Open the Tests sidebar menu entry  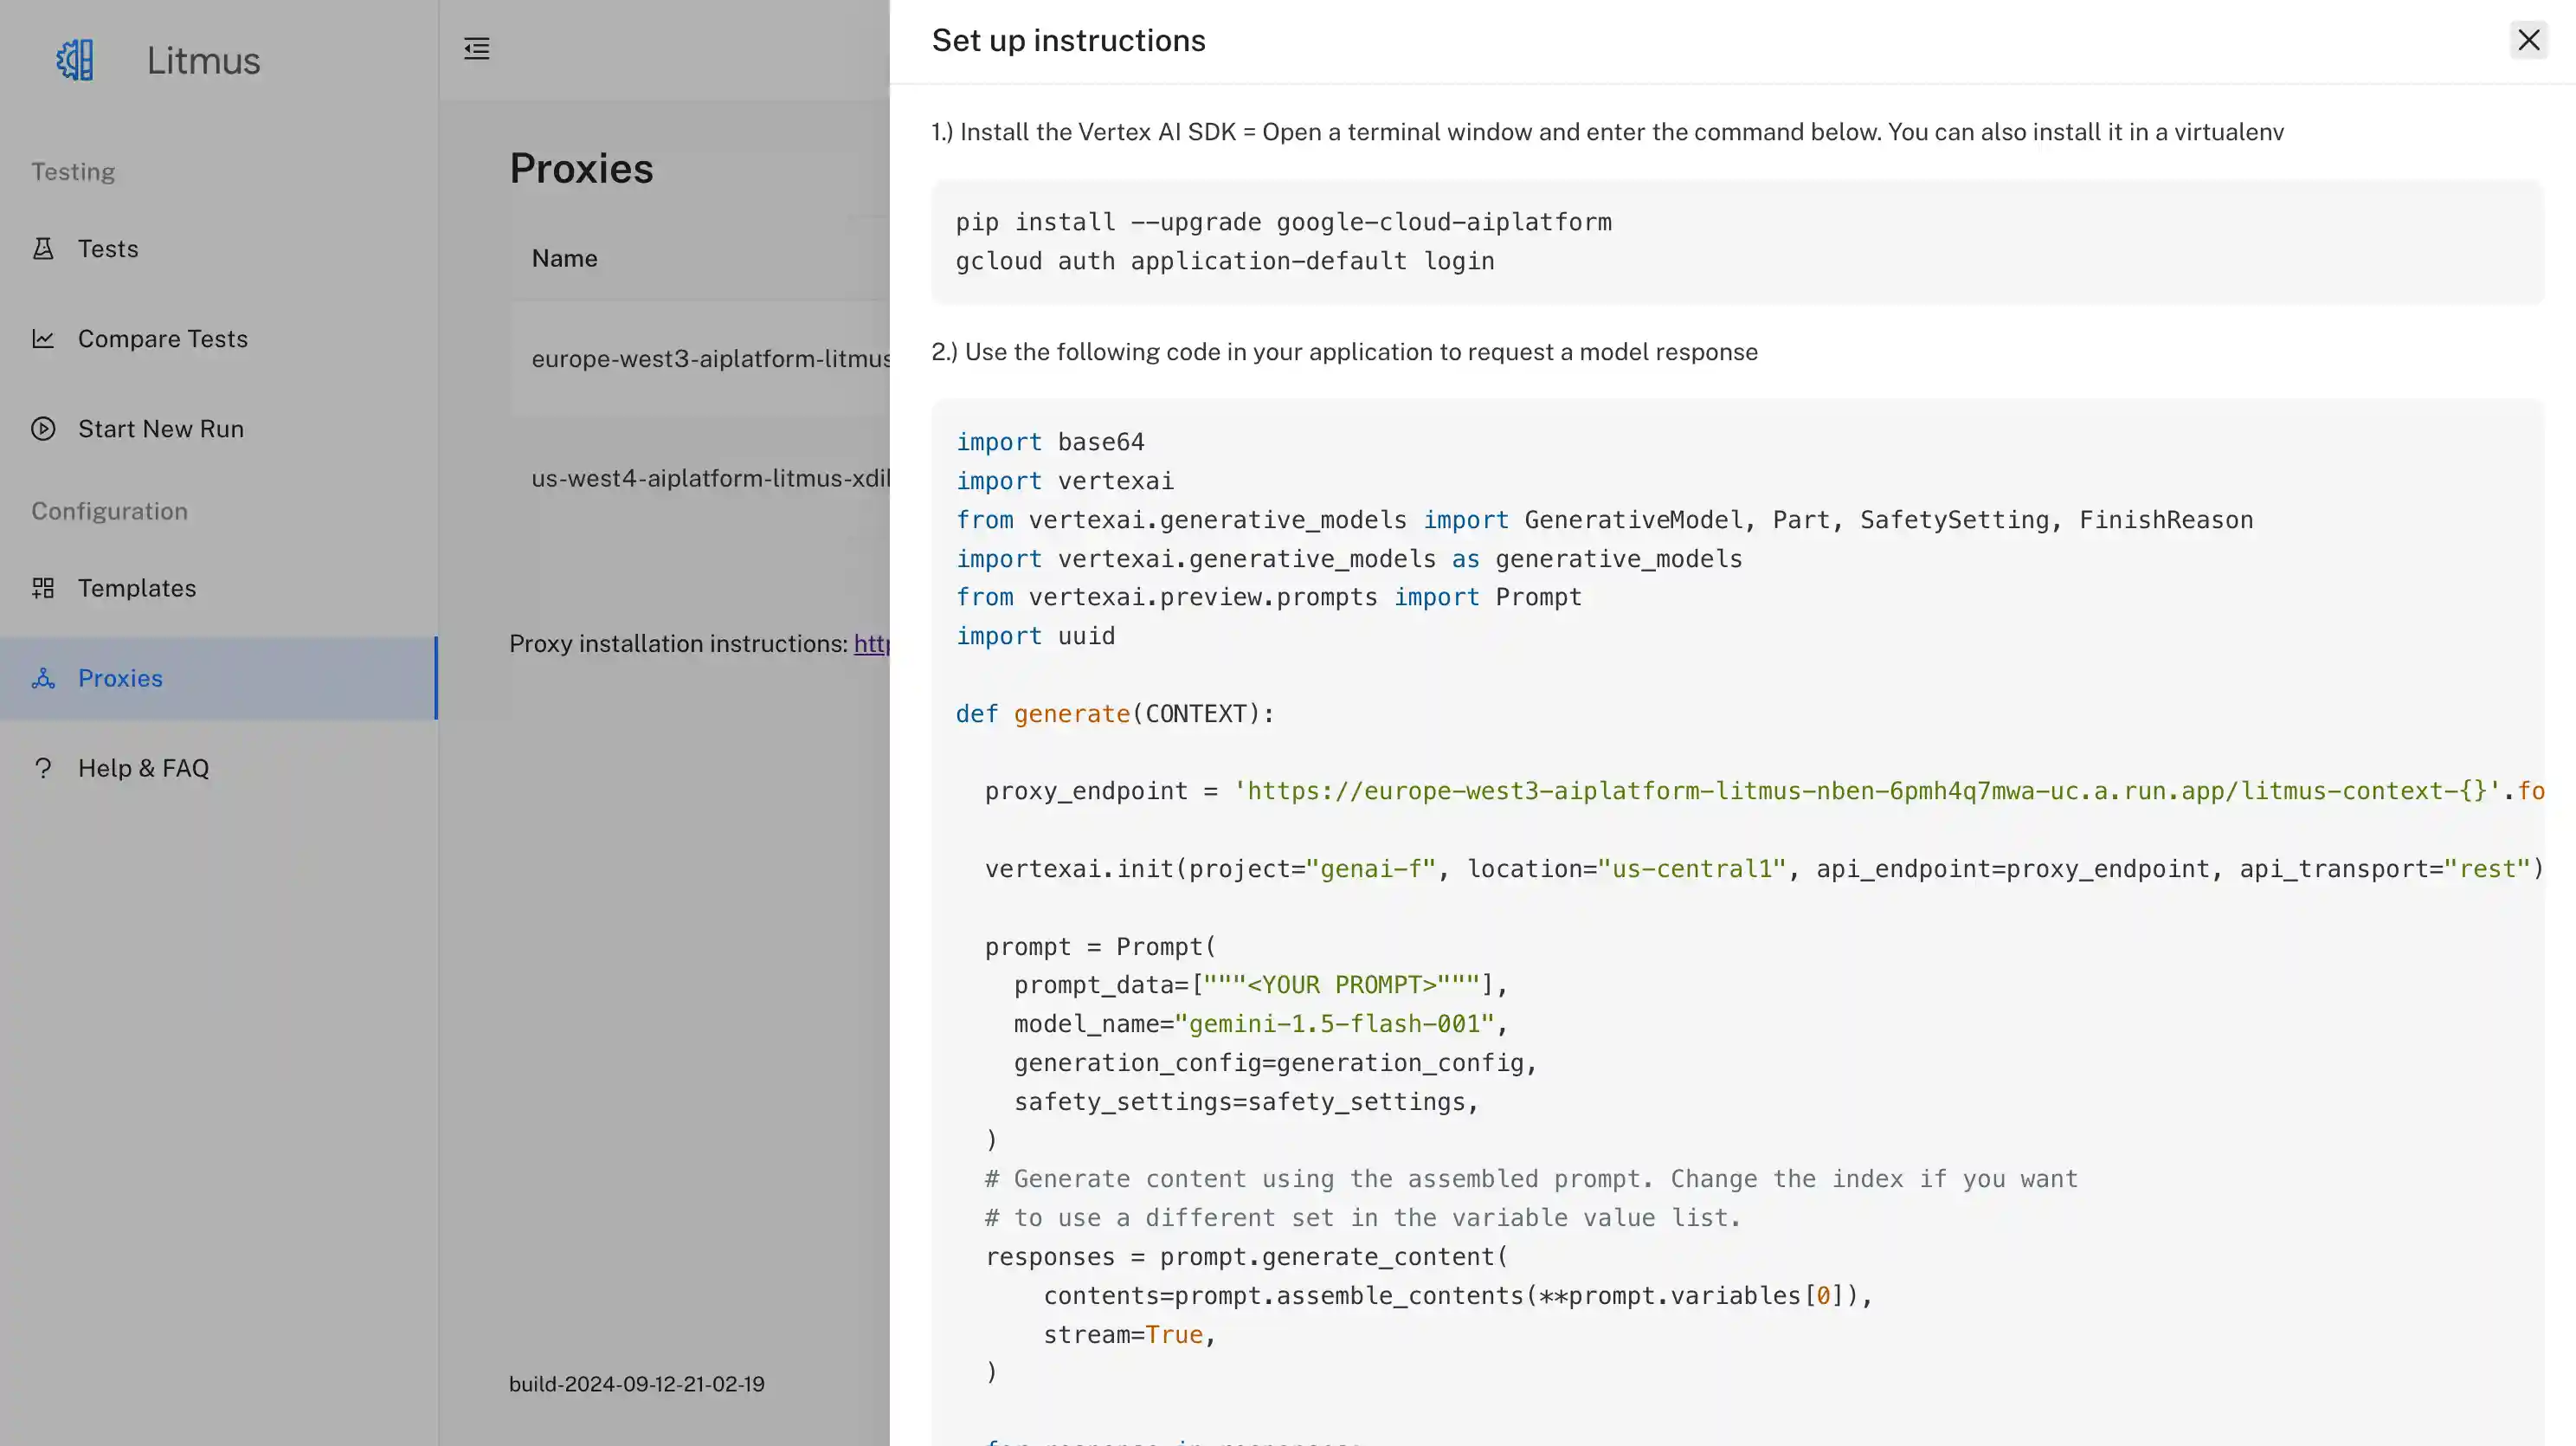click(108, 248)
